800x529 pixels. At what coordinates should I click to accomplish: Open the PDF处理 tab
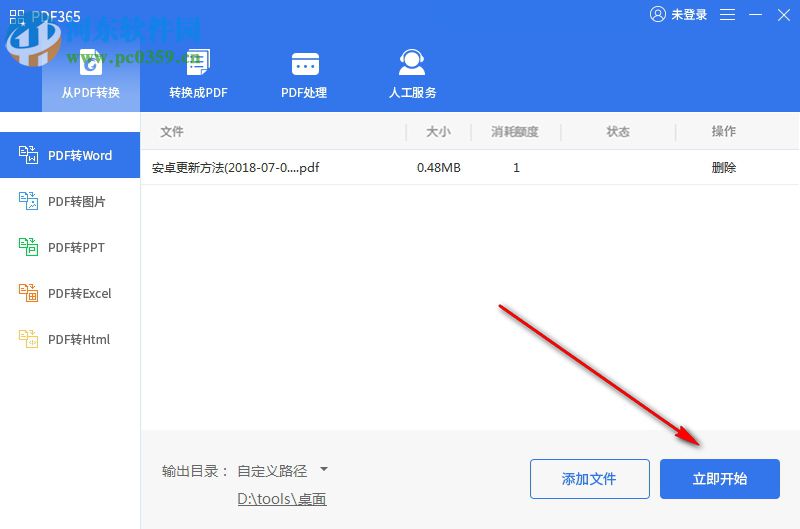[x=304, y=77]
